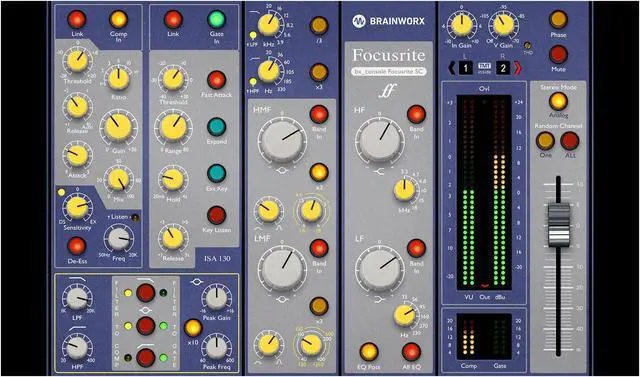Activate the De-Ess button
The image size is (640, 377).
pos(77,246)
